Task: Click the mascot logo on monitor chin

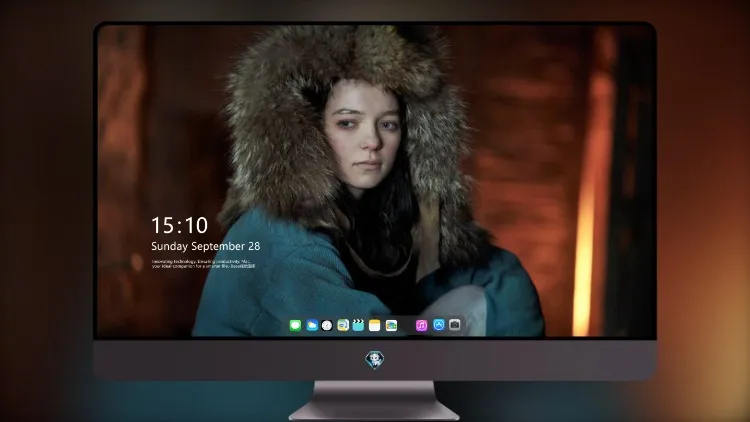Action: [x=375, y=360]
